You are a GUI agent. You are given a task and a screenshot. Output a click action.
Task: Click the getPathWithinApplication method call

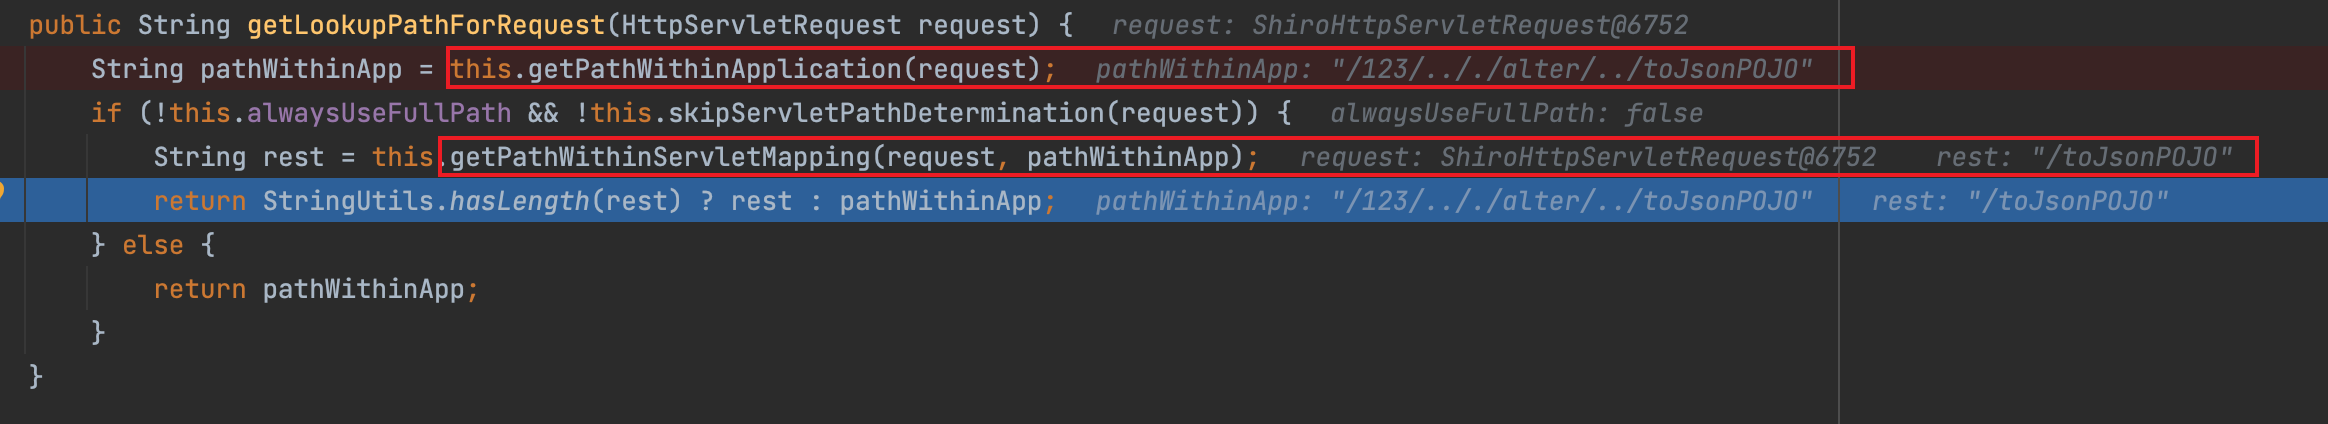715,69
